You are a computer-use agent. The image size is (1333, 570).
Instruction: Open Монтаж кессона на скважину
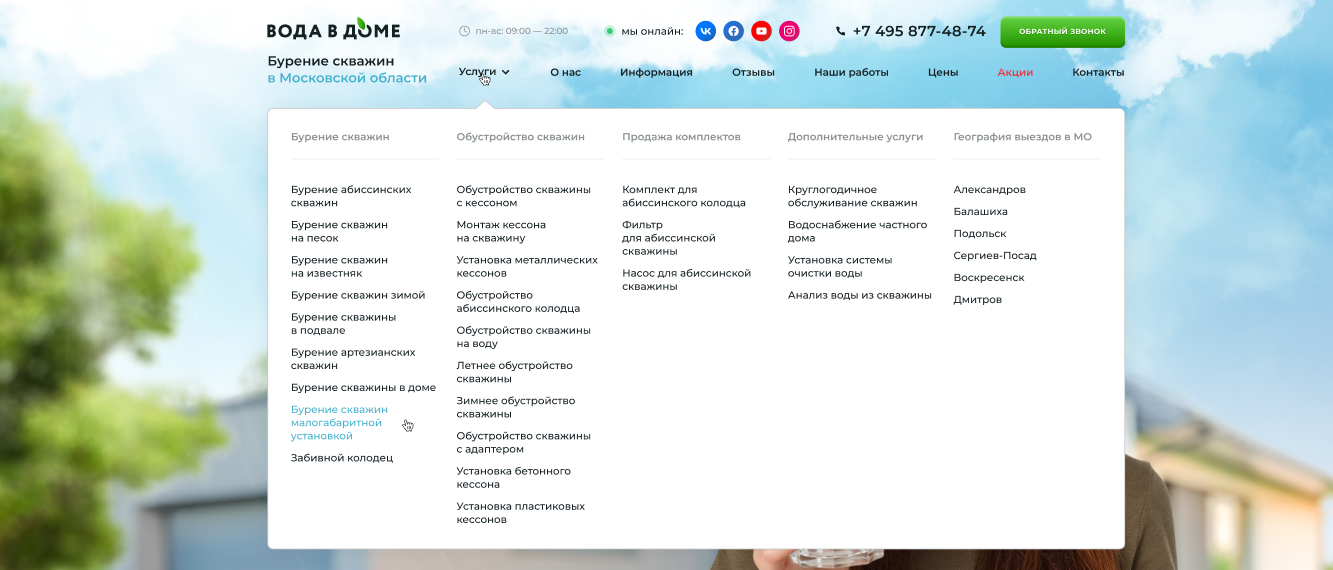[x=501, y=231]
